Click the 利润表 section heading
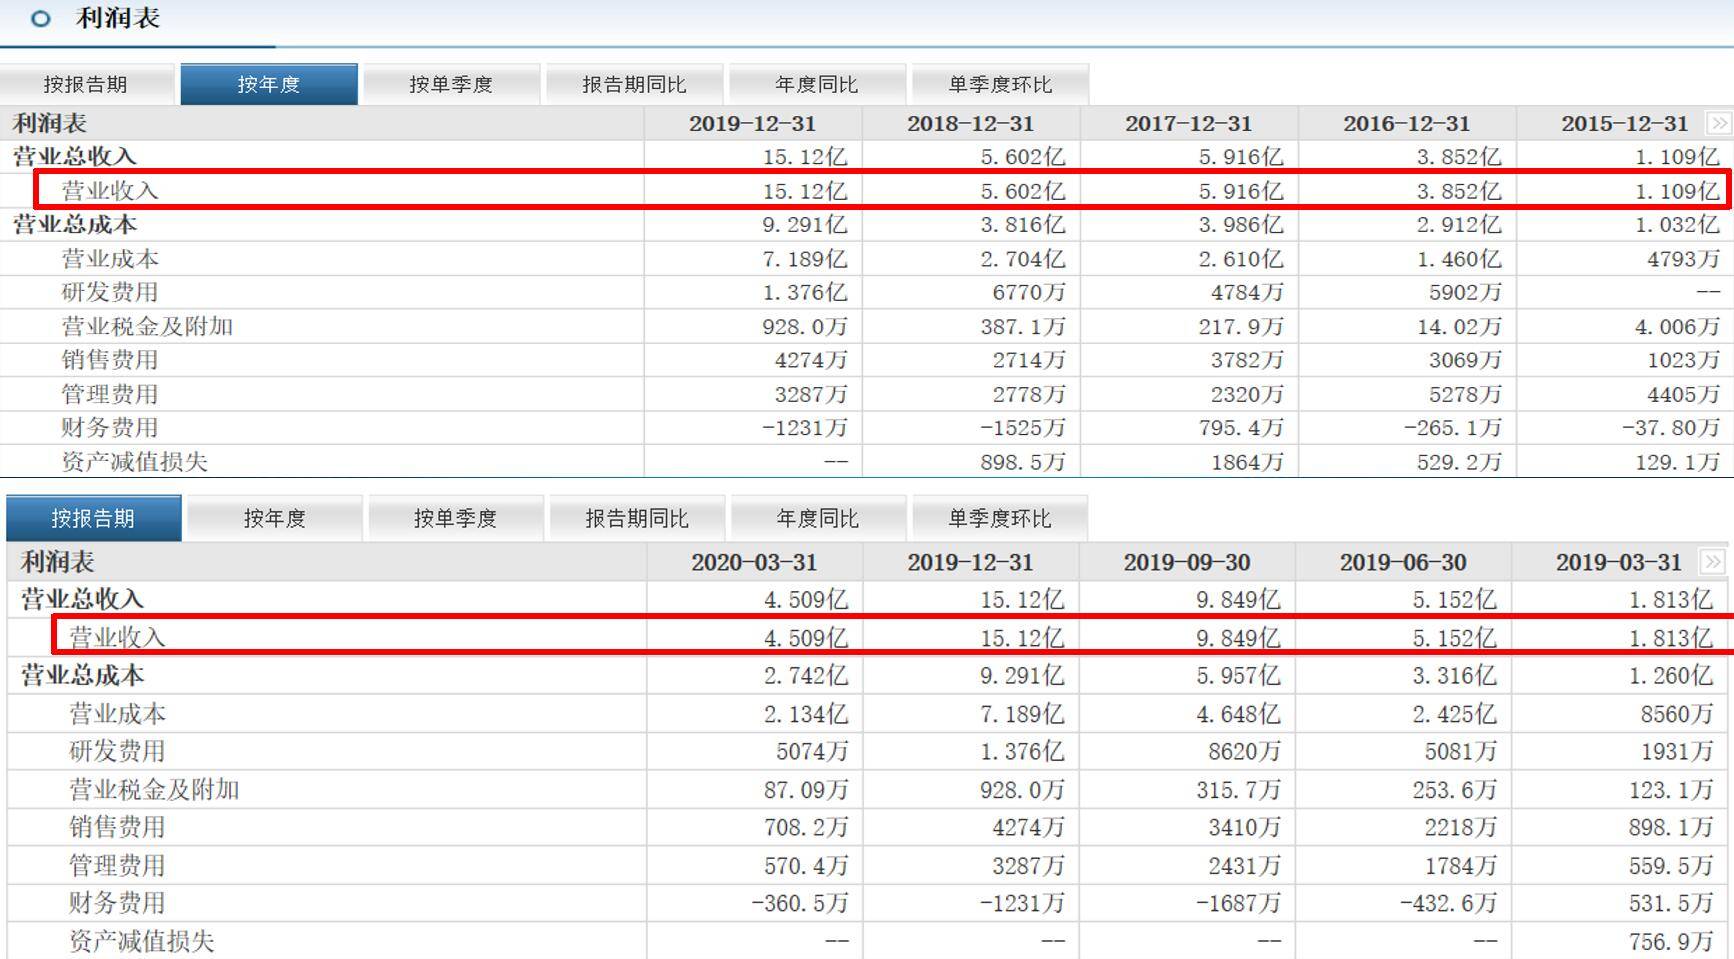 tap(117, 18)
